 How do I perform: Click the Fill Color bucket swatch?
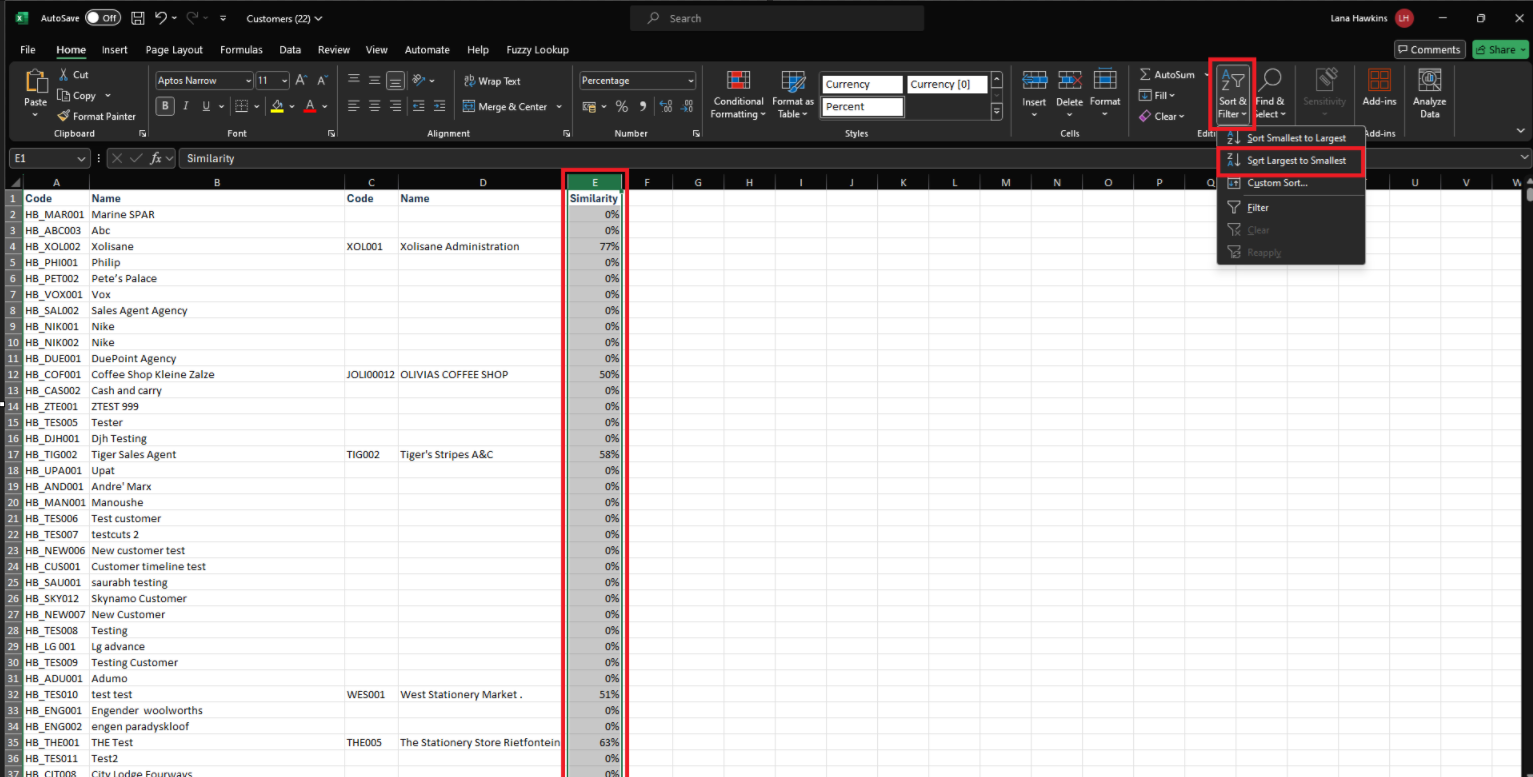tap(277, 106)
